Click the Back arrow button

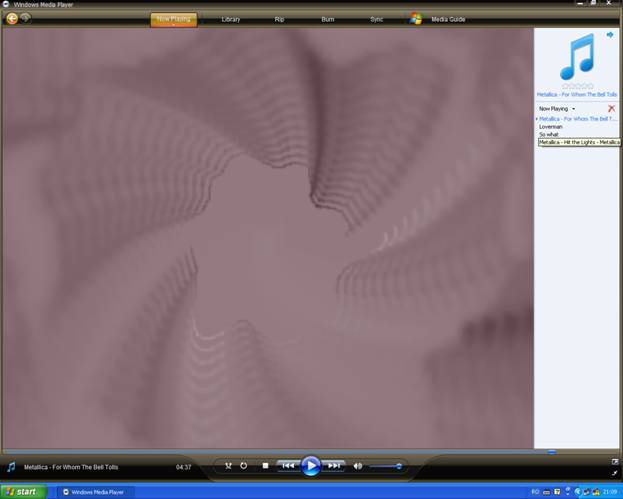point(12,18)
